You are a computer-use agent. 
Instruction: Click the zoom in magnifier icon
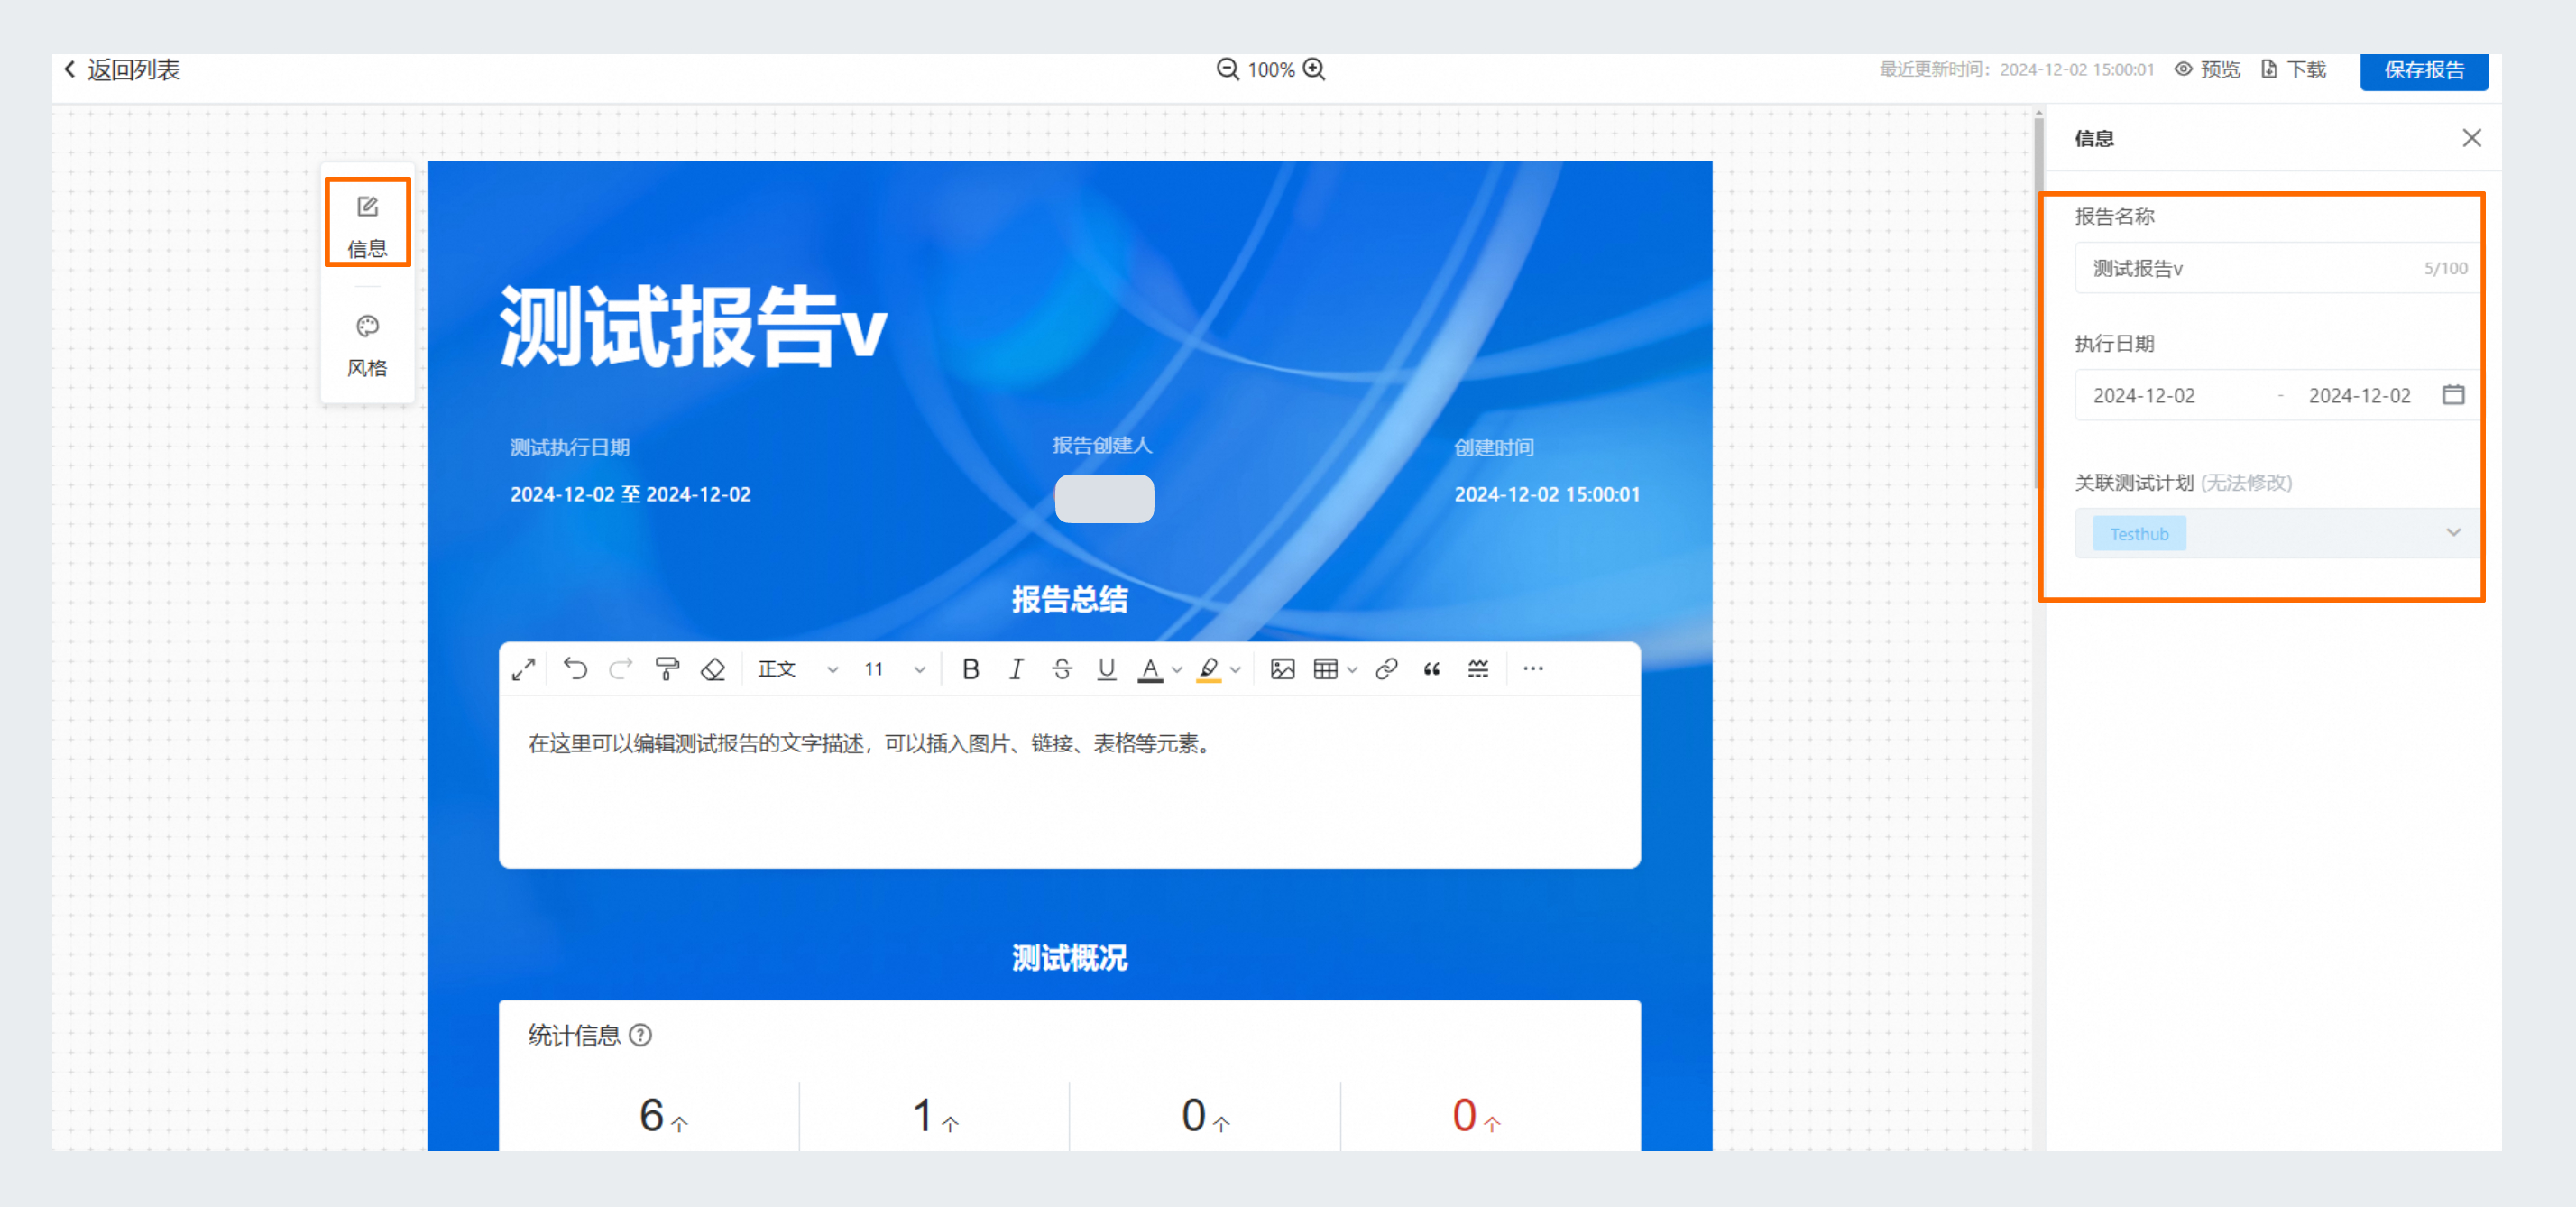point(1314,69)
